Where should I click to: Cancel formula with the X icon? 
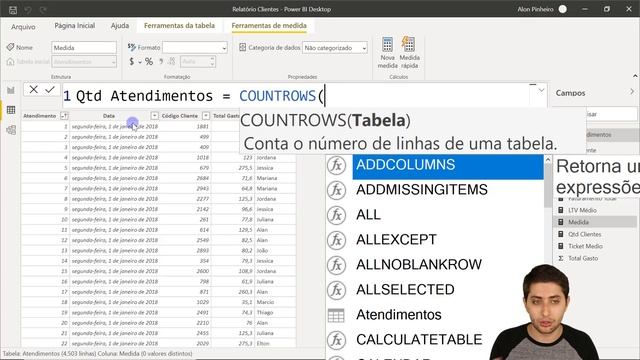click(33, 89)
